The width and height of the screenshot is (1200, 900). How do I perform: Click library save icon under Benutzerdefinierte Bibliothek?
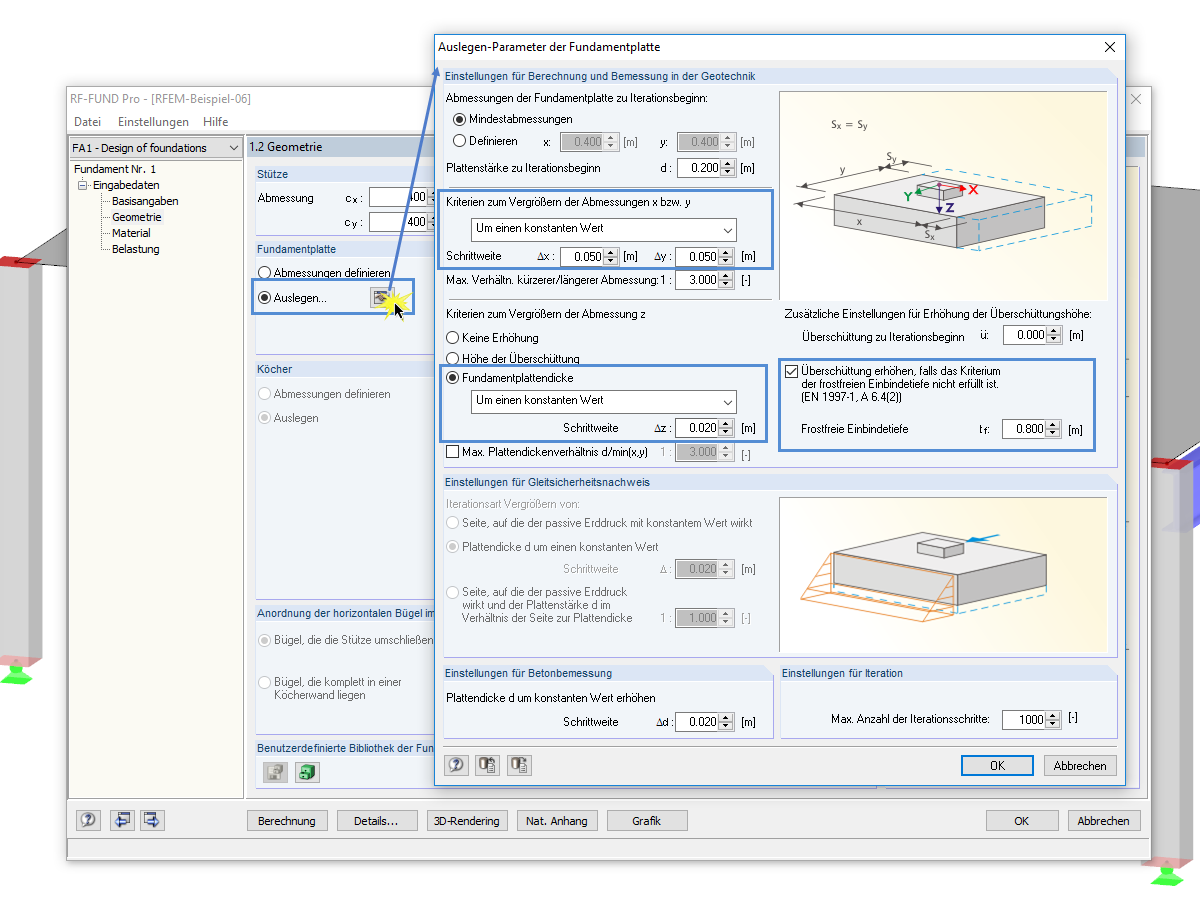point(275,772)
